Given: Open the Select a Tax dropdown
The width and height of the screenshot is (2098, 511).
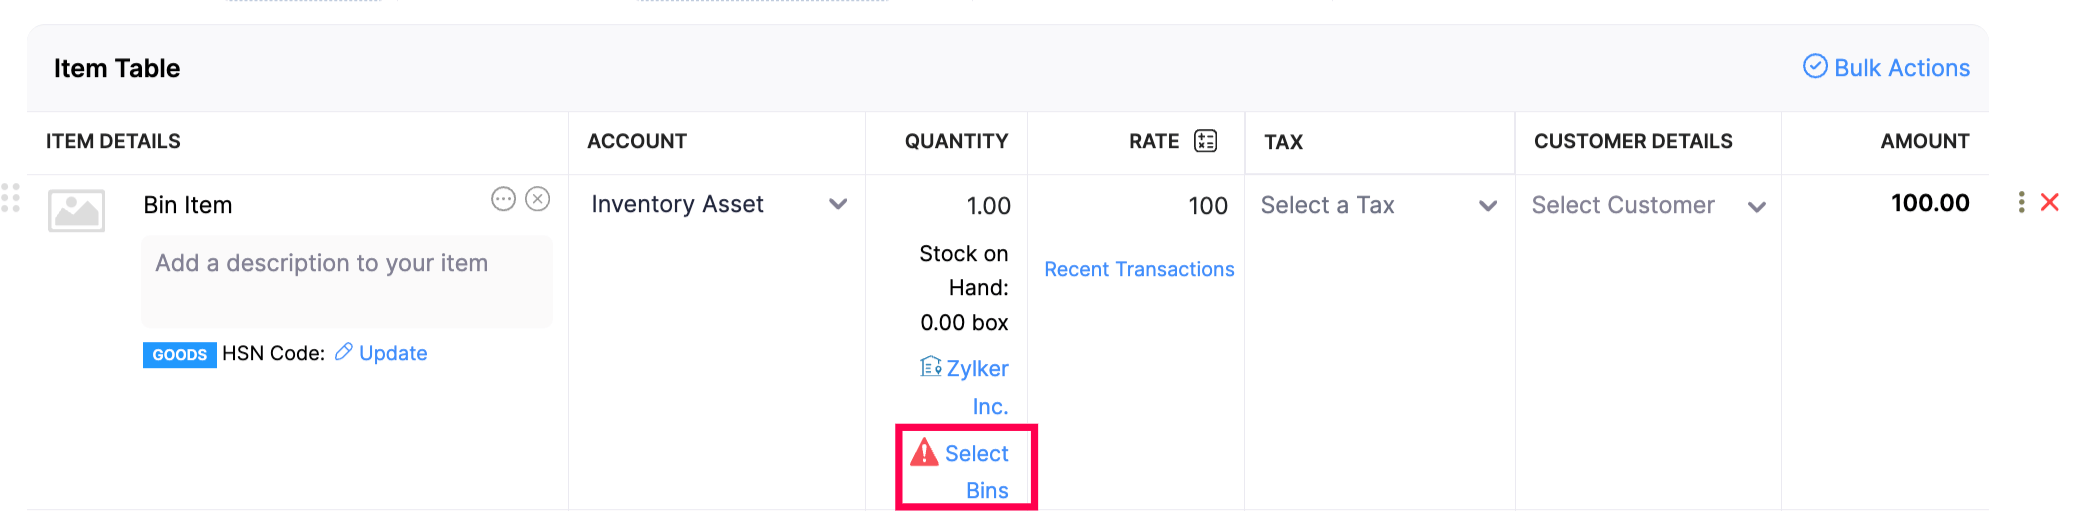Looking at the screenshot, I should [1487, 206].
